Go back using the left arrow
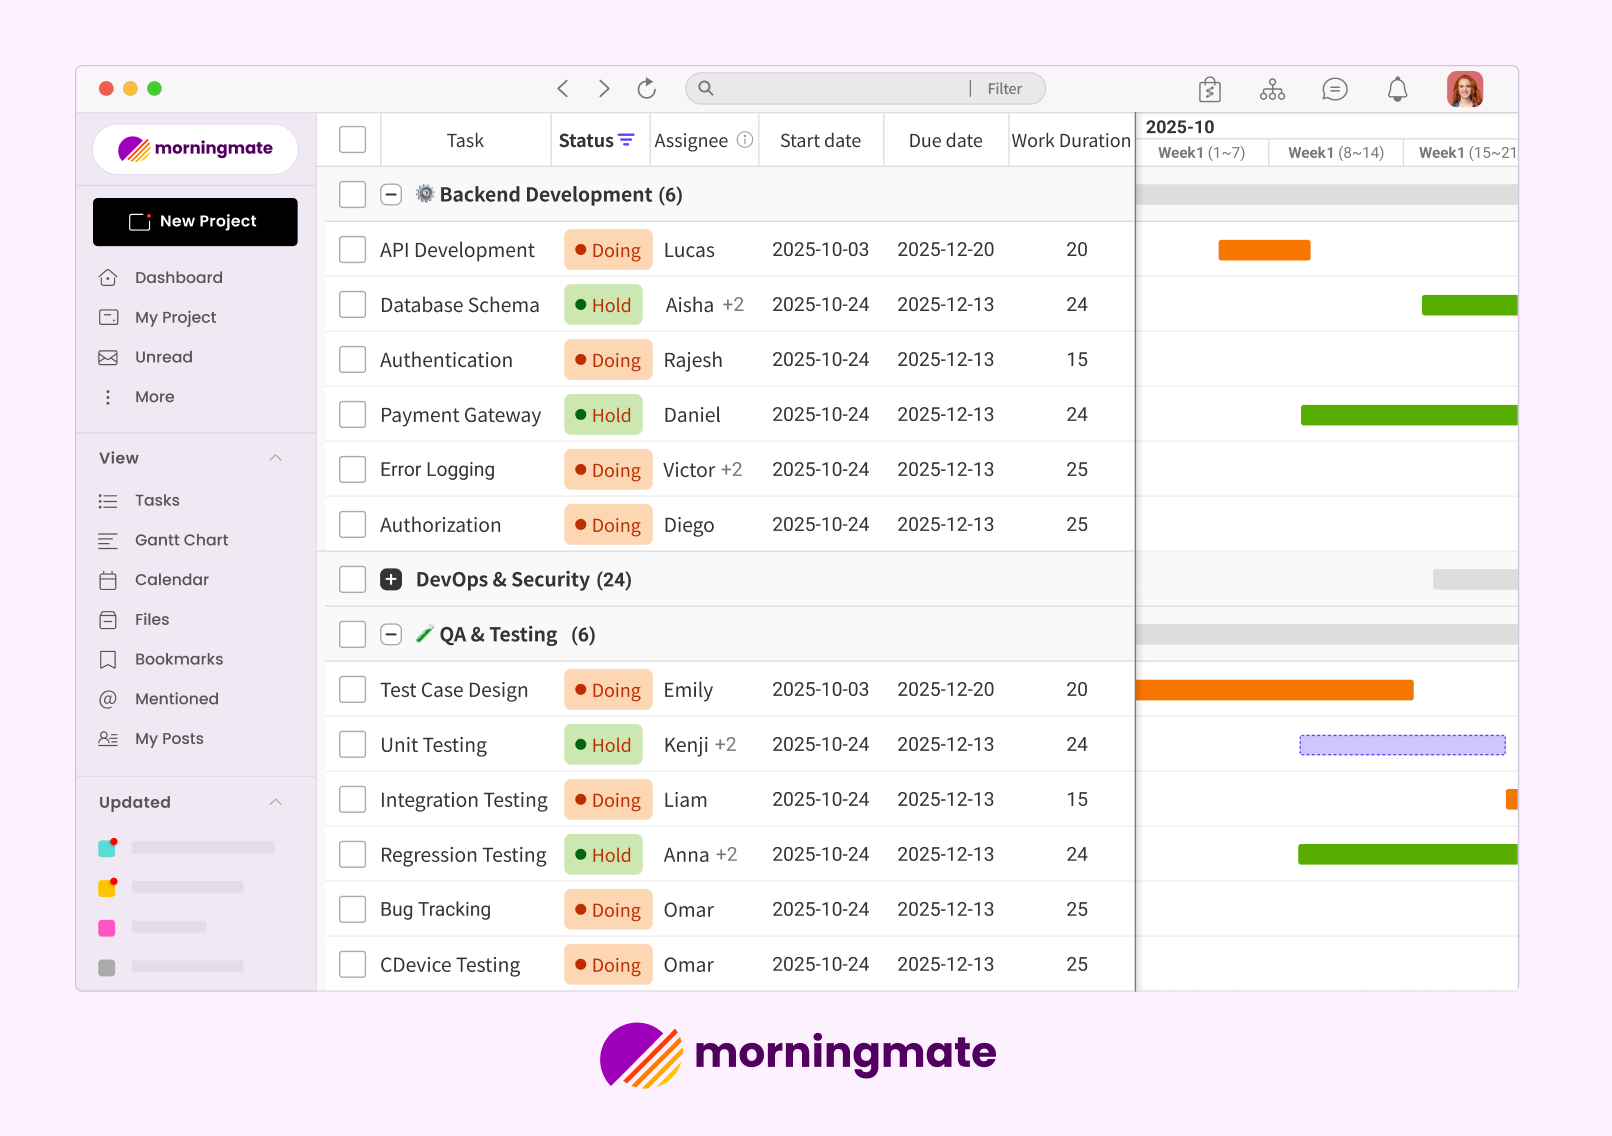The height and width of the screenshot is (1136, 1612). [563, 89]
